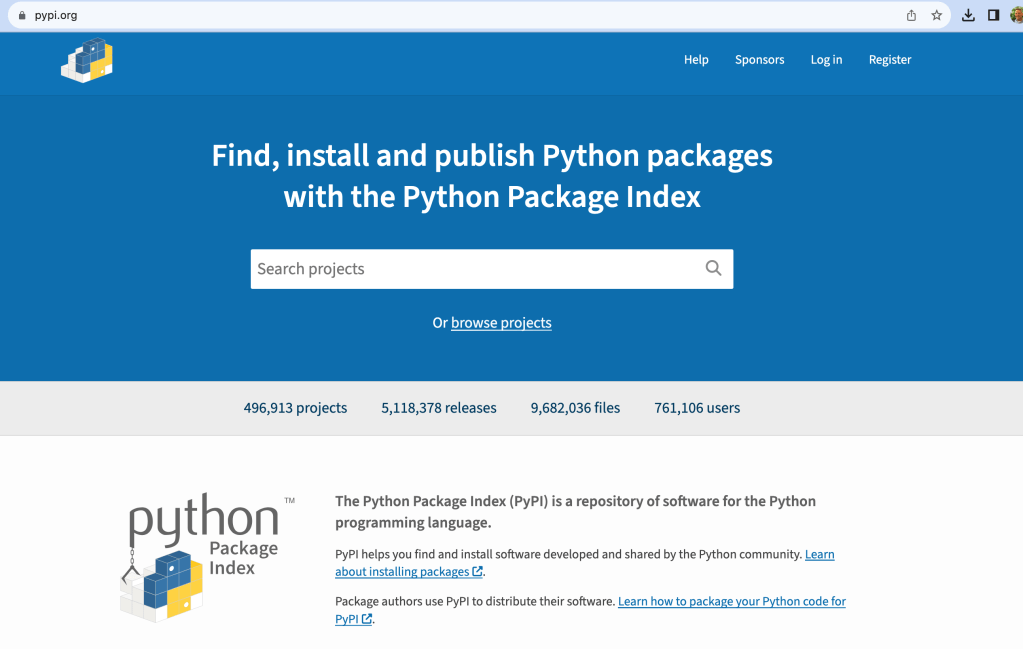Bookmark this page with the star icon
The image size is (1023, 649).
(x=937, y=15)
